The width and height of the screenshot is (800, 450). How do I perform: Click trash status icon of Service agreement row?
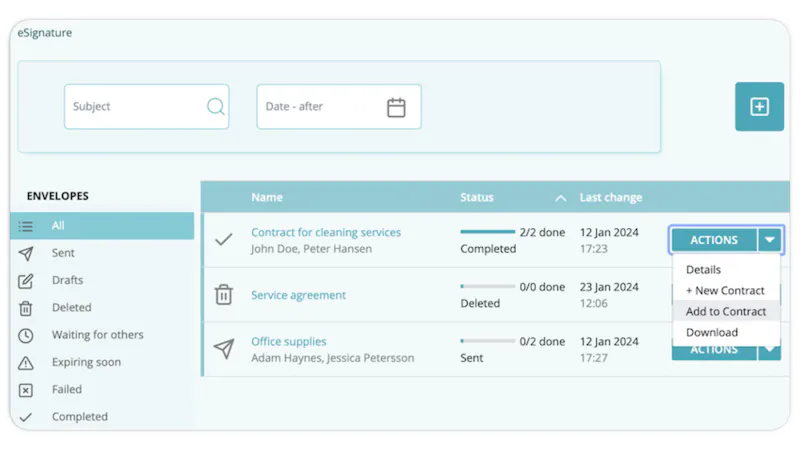point(223,294)
